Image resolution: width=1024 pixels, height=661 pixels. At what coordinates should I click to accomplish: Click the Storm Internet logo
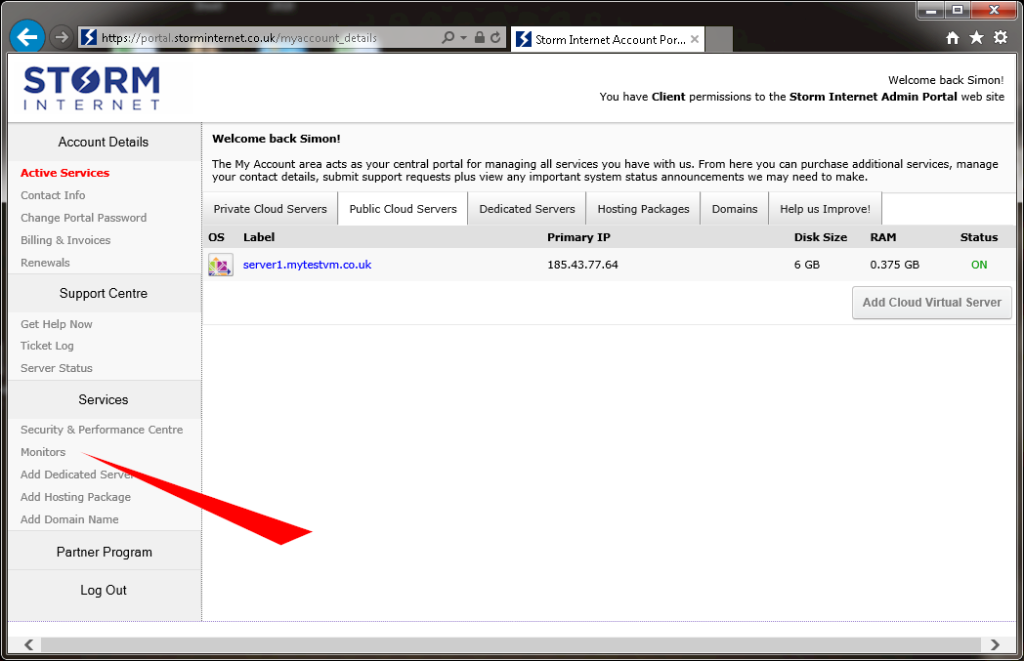tap(91, 88)
